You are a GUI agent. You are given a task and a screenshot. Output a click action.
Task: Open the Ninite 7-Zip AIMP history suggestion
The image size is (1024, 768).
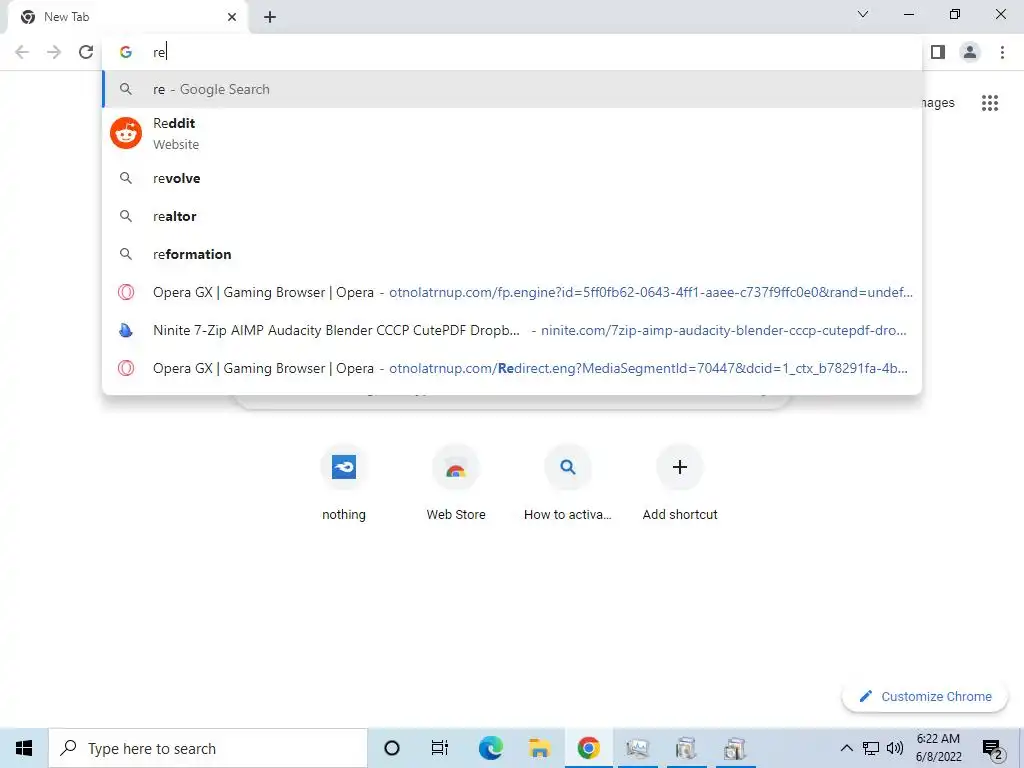click(512, 330)
